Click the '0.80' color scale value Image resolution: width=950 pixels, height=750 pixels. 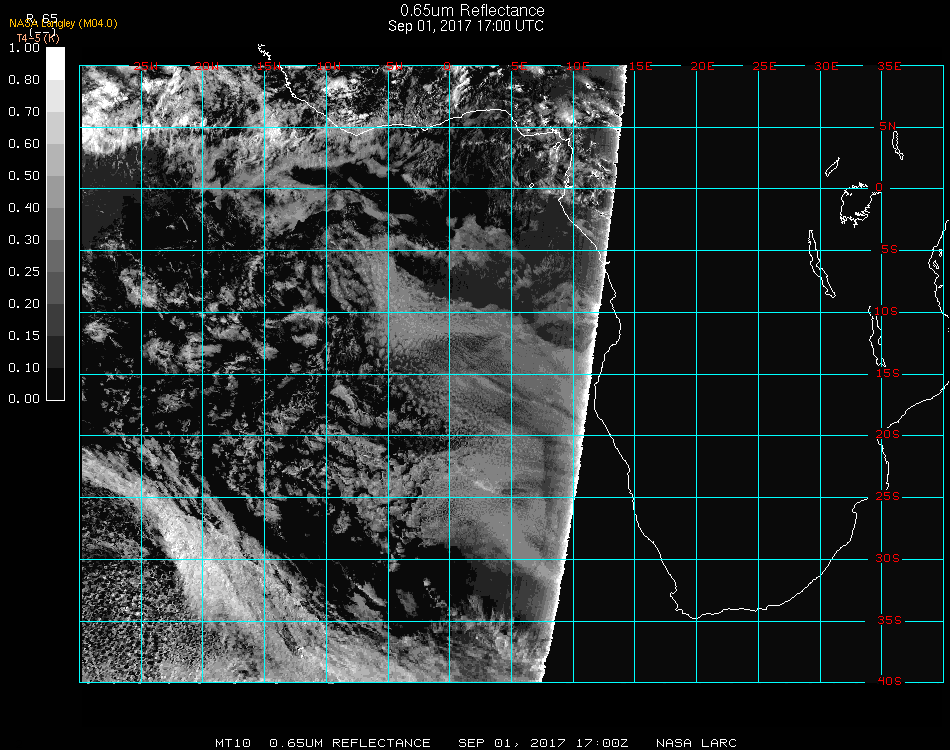24,79
